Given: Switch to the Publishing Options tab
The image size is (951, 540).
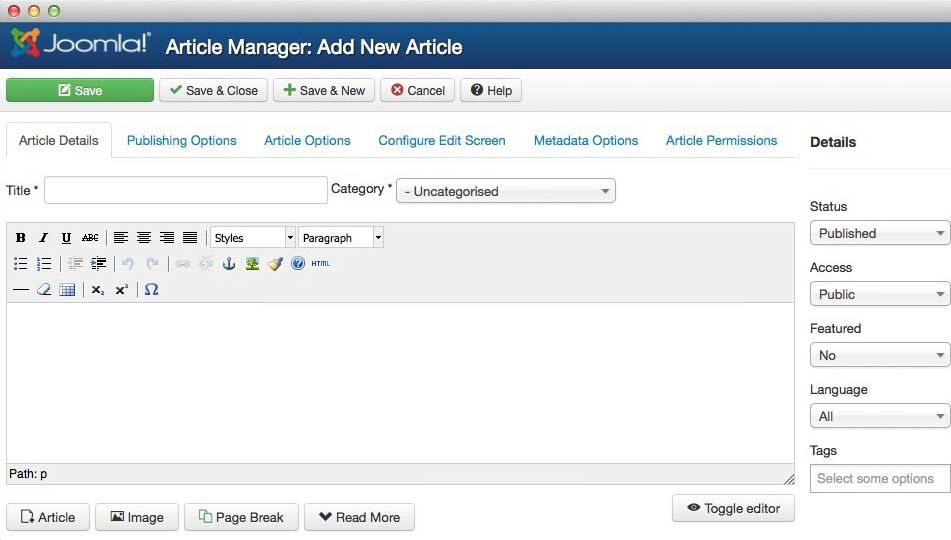Looking at the screenshot, I should (x=181, y=141).
